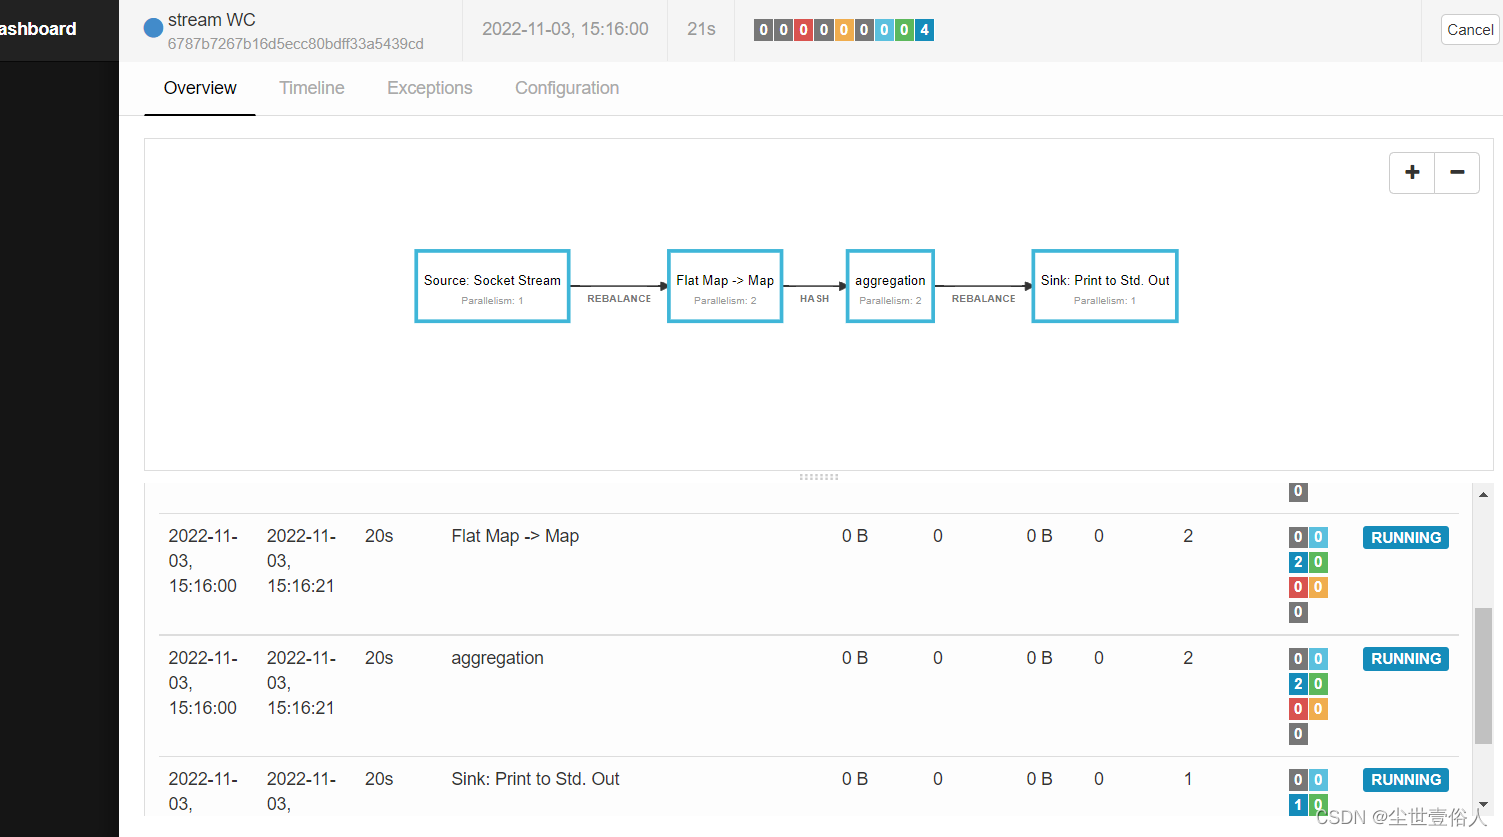1503x837 pixels.
Task: Click the vertical scrollbar thumb of the table
Action: tap(1483, 676)
